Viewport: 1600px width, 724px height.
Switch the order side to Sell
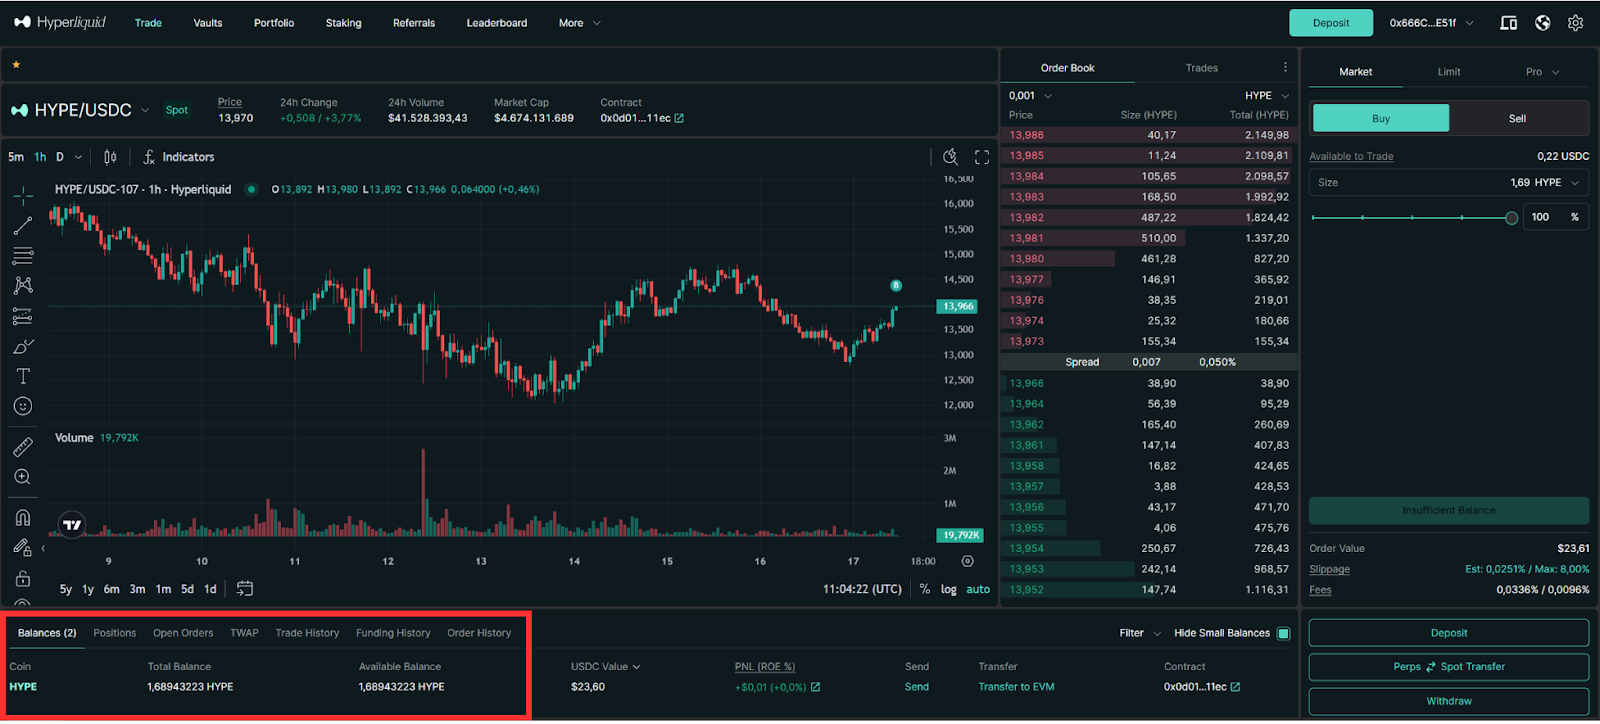tap(1517, 118)
